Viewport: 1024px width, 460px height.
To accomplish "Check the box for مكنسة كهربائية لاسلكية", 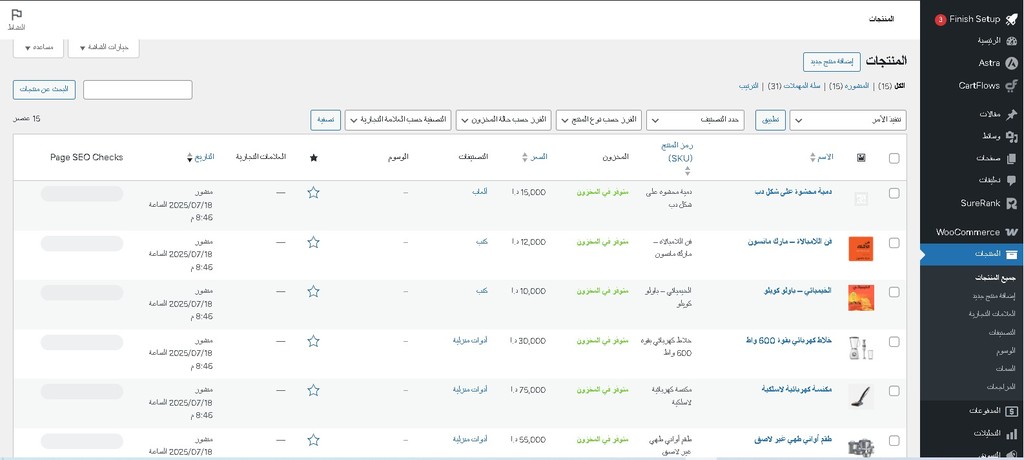I will pyautogui.click(x=894, y=391).
